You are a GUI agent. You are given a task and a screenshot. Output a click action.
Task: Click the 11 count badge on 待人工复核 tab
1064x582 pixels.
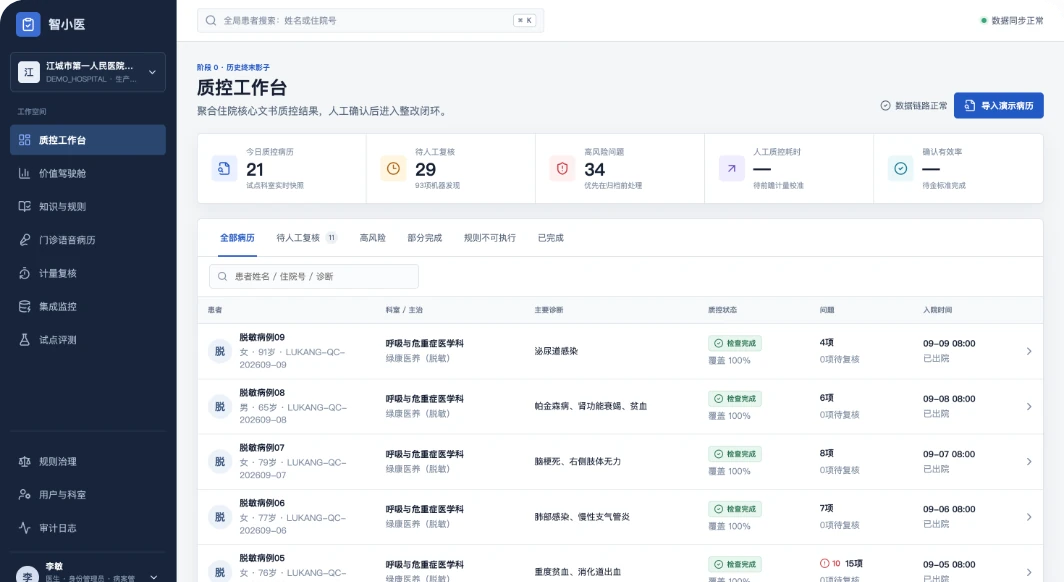[x=331, y=237]
